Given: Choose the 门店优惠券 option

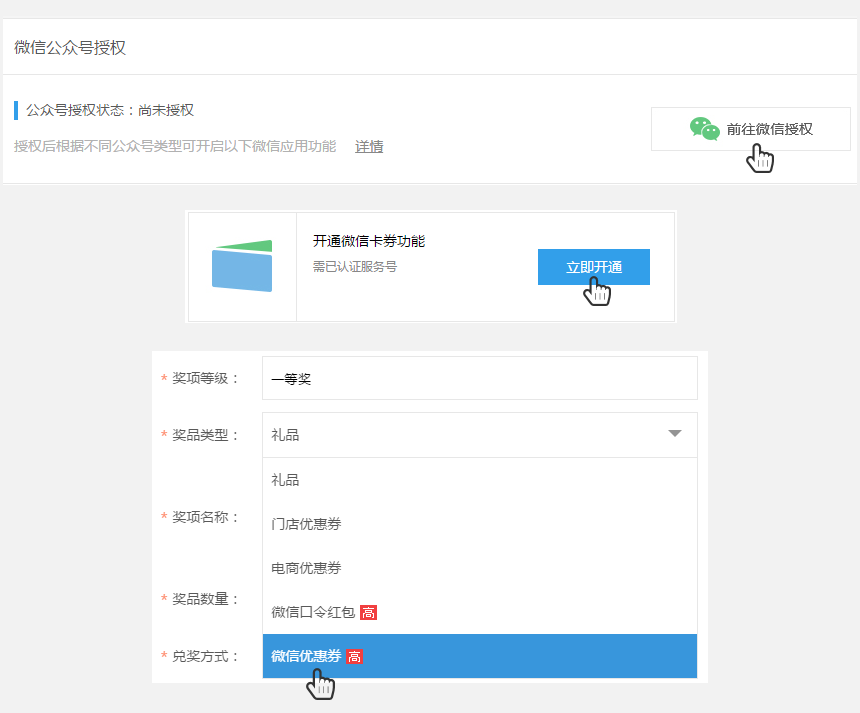Looking at the screenshot, I should 306,524.
